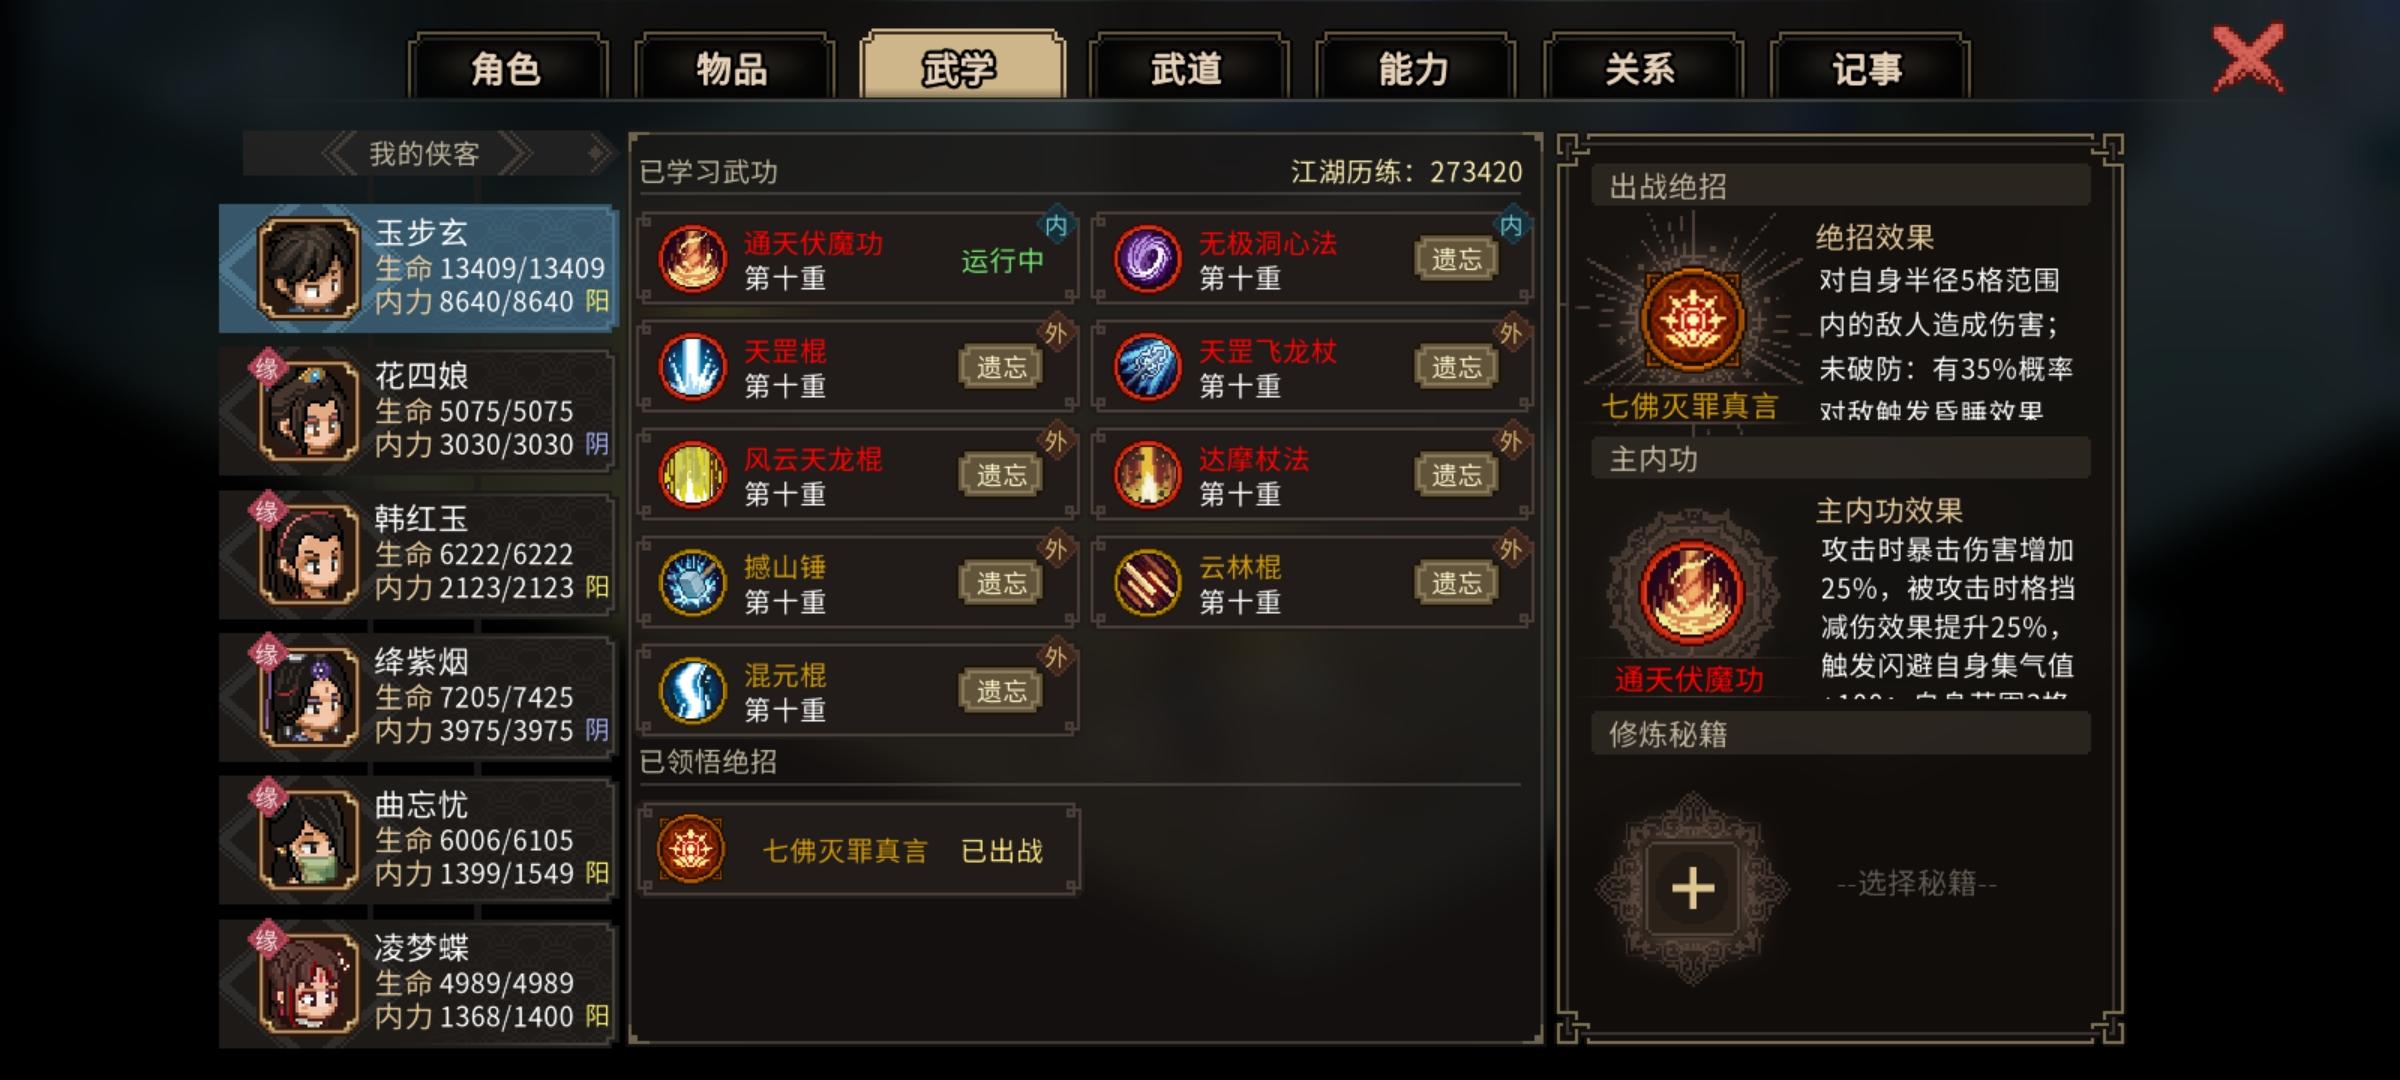Select character 花四娘 from the list
2400x1080 pixels.
click(x=418, y=411)
